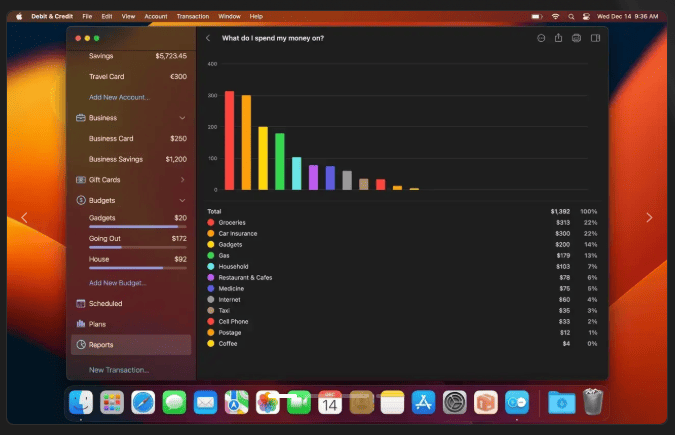The image size is (675, 435).
Task: Click the orange Car Insurance legend dot
Action: (211, 233)
